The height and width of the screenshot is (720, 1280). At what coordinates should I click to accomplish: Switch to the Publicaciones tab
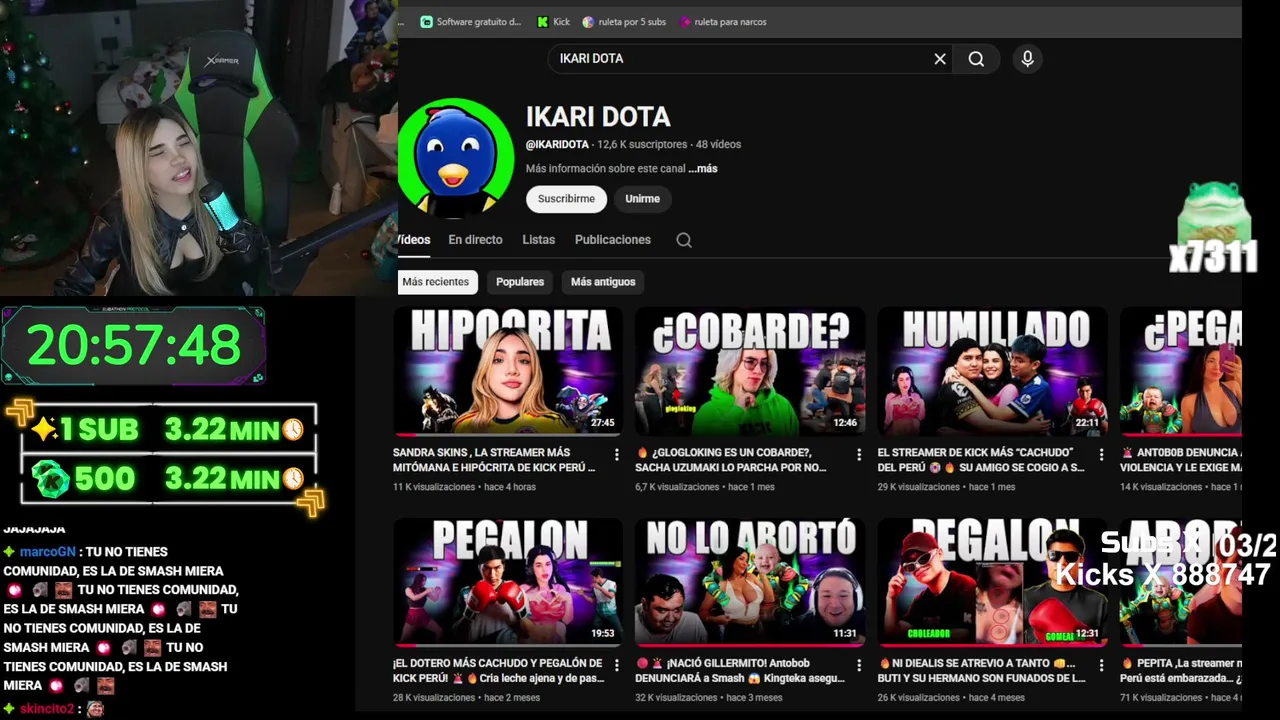[x=613, y=240]
